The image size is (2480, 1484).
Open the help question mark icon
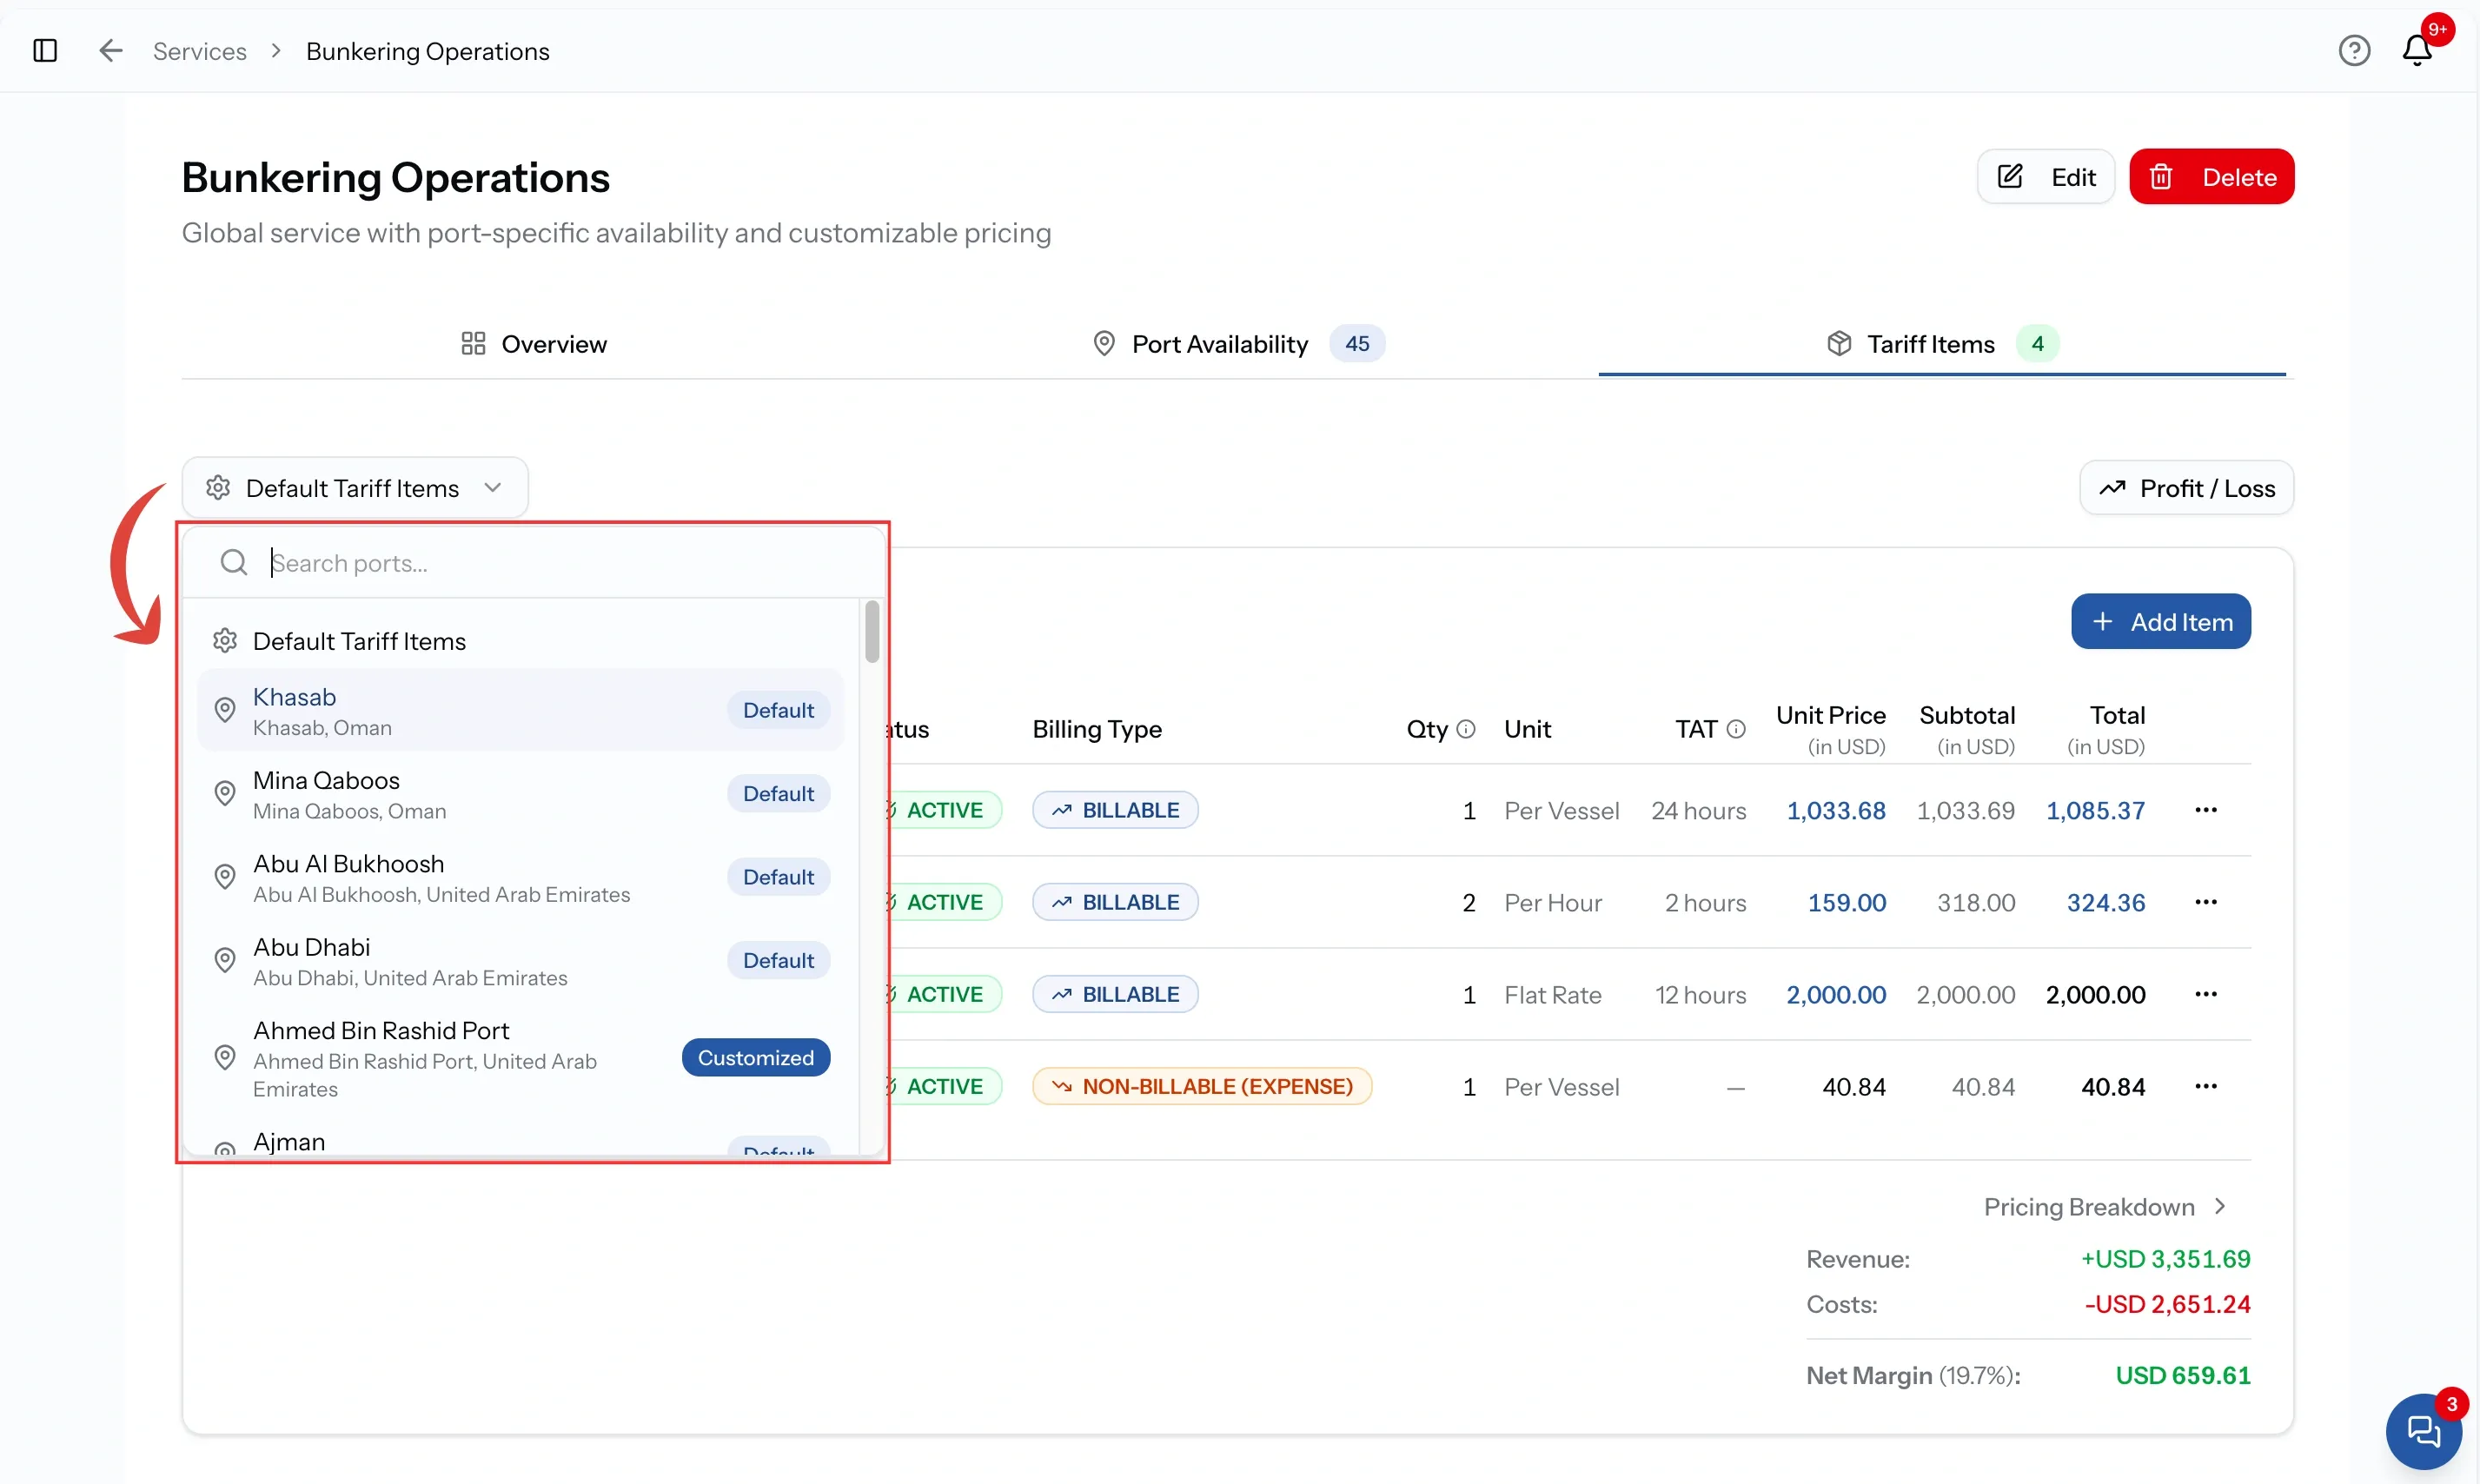pos(2354,50)
